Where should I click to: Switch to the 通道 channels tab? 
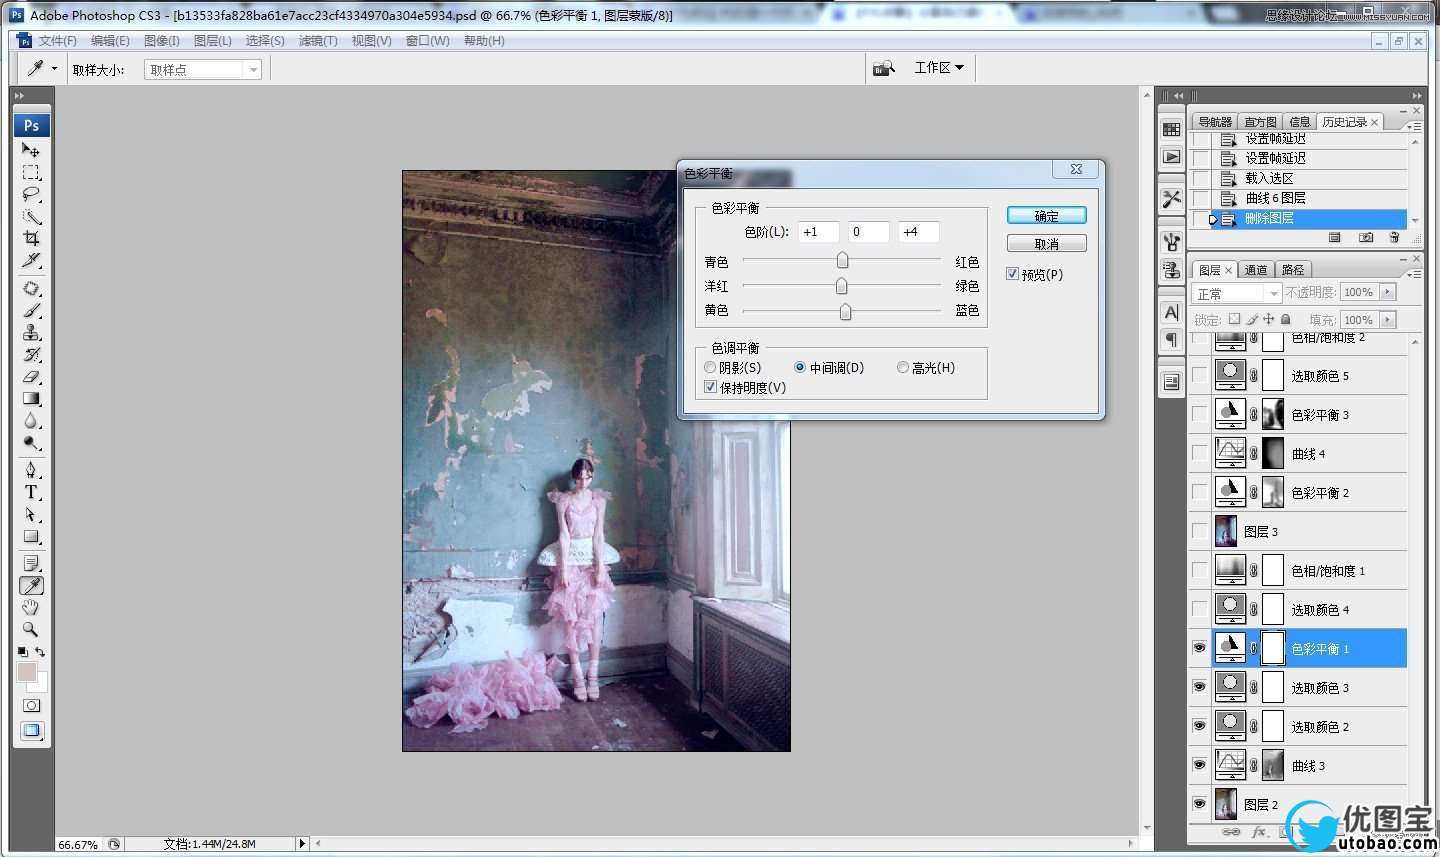(1256, 270)
